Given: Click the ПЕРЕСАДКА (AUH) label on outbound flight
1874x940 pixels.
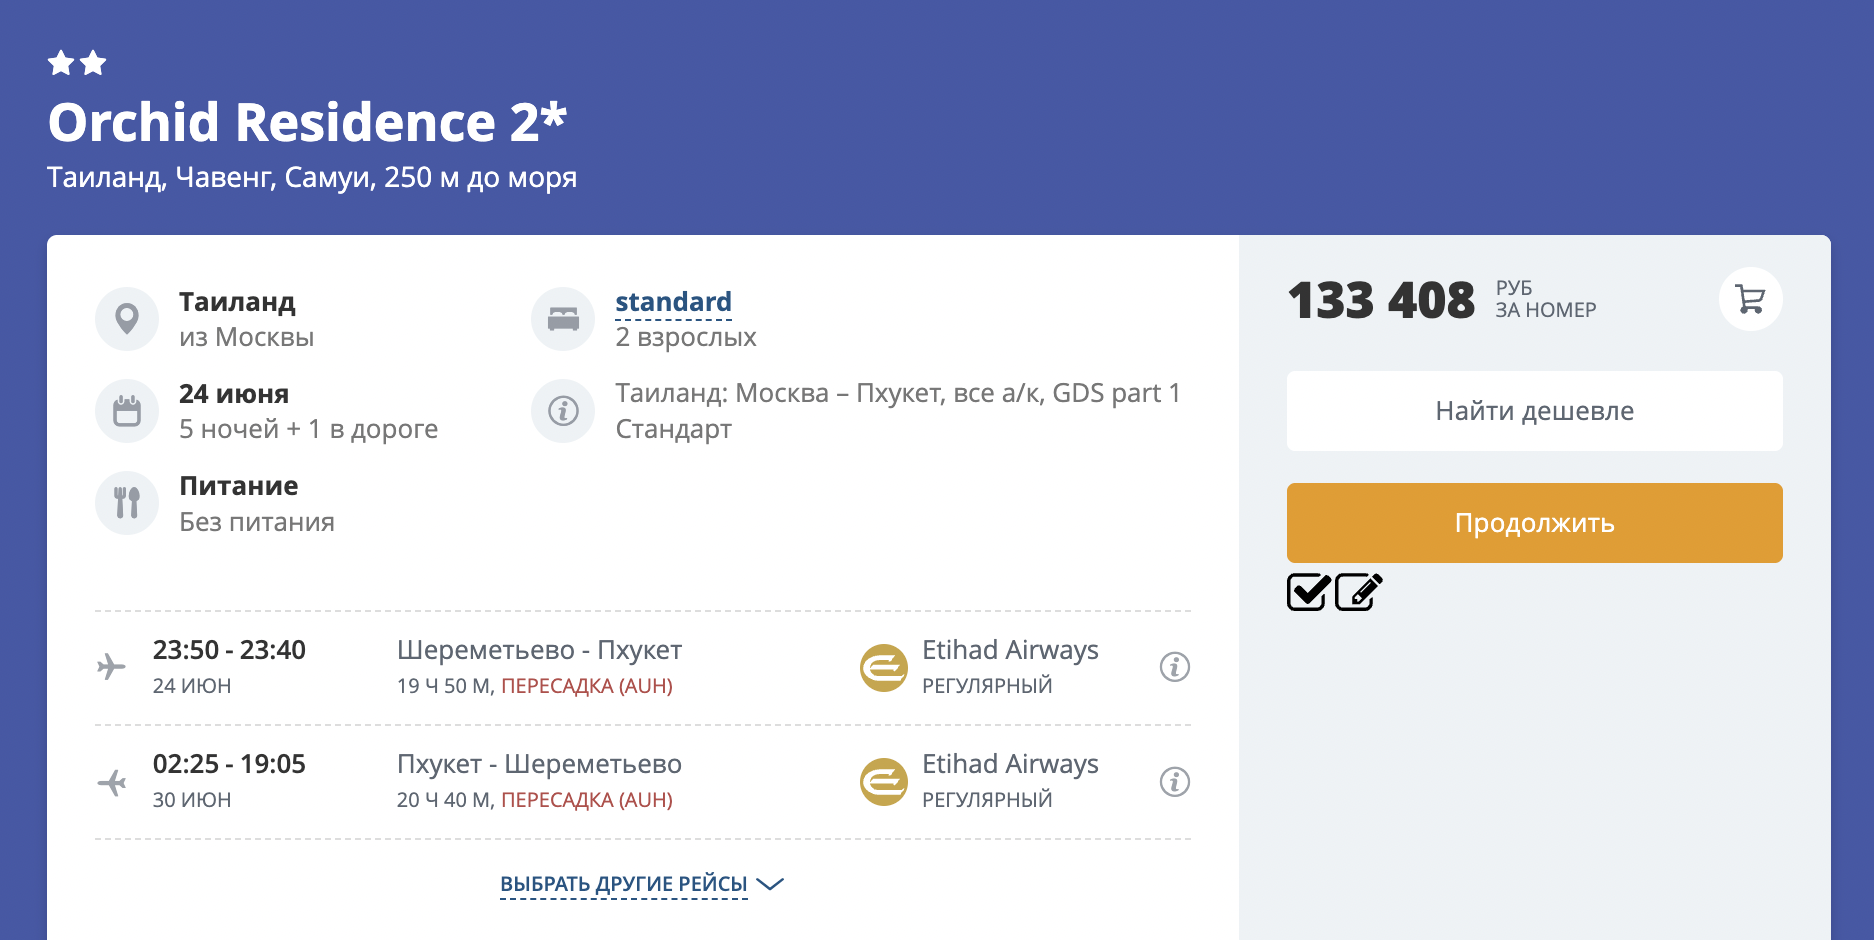Looking at the screenshot, I should point(587,686).
